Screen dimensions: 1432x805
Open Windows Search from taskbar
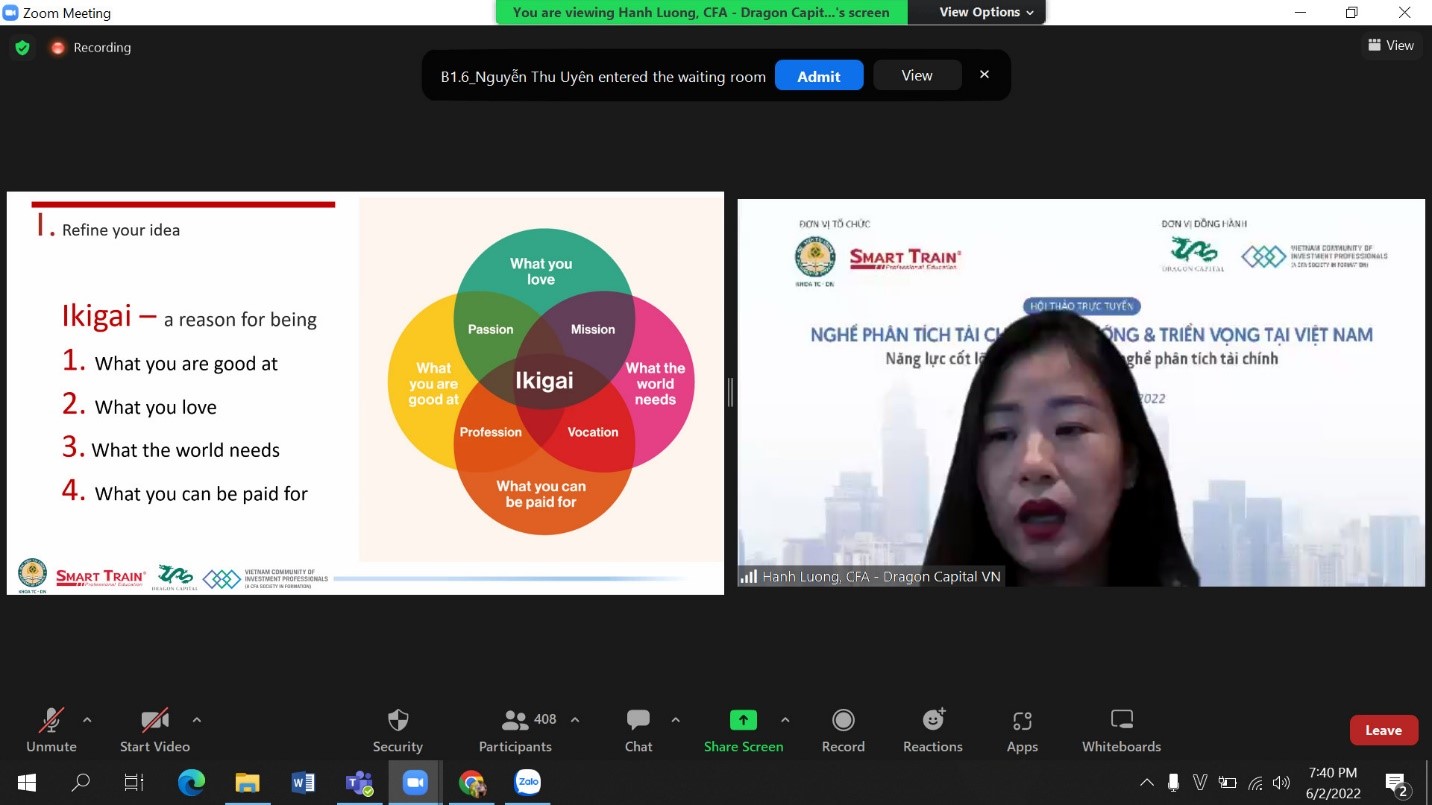[x=81, y=783]
